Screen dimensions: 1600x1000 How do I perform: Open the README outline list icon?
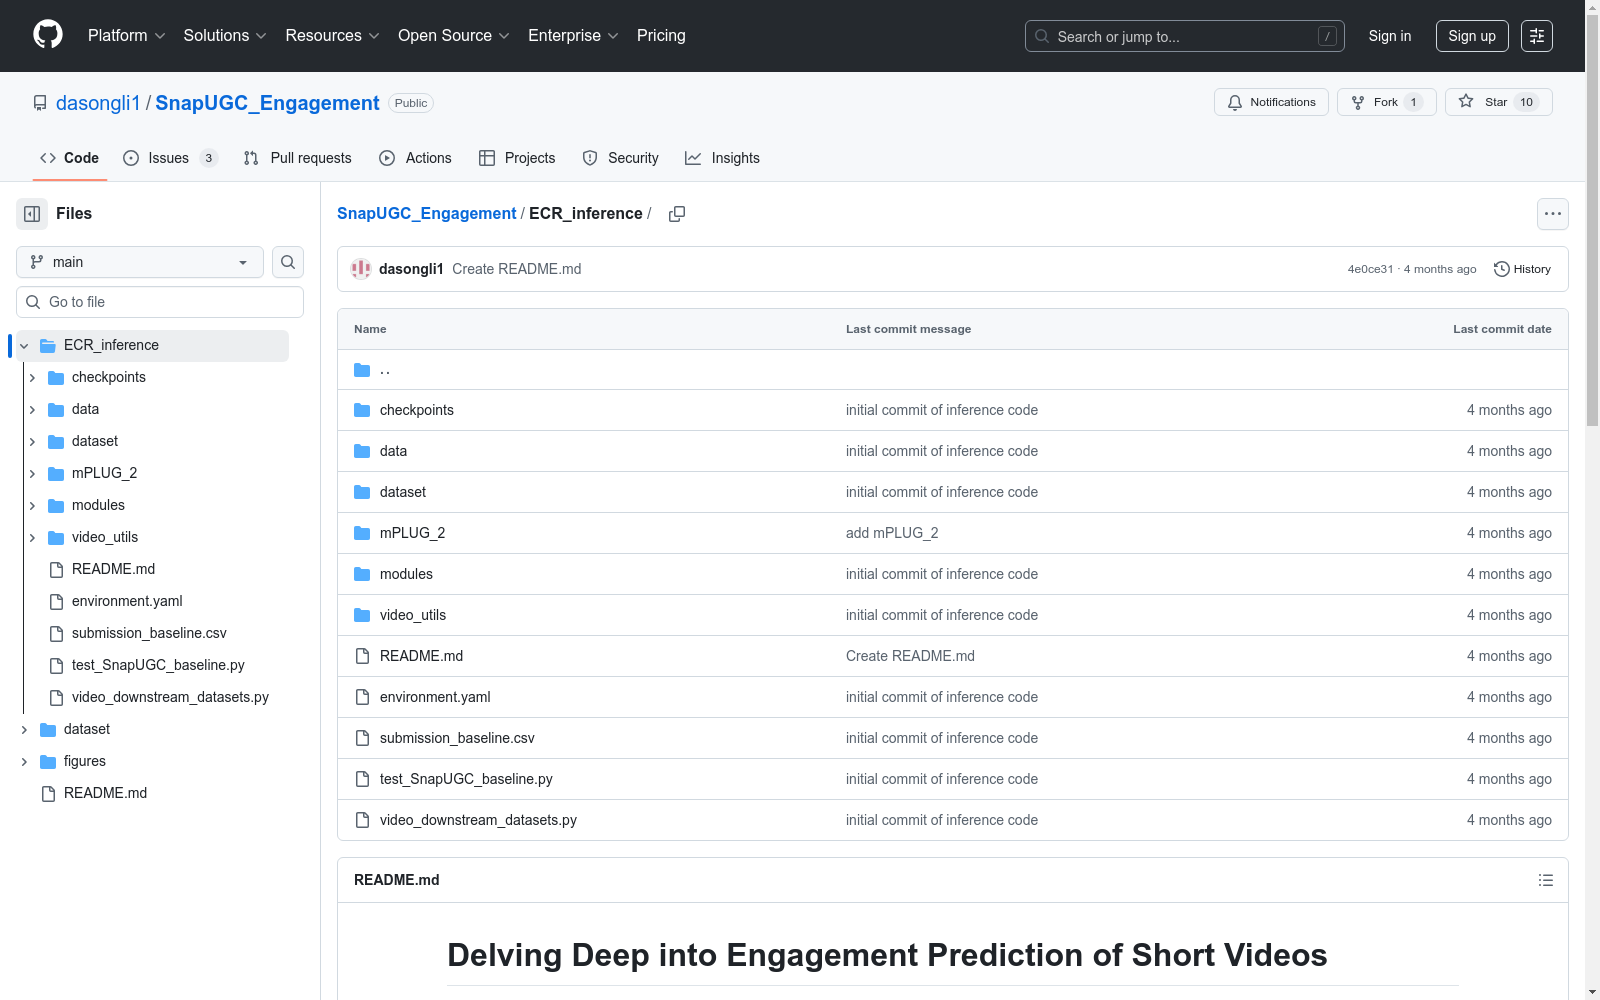[1546, 880]
